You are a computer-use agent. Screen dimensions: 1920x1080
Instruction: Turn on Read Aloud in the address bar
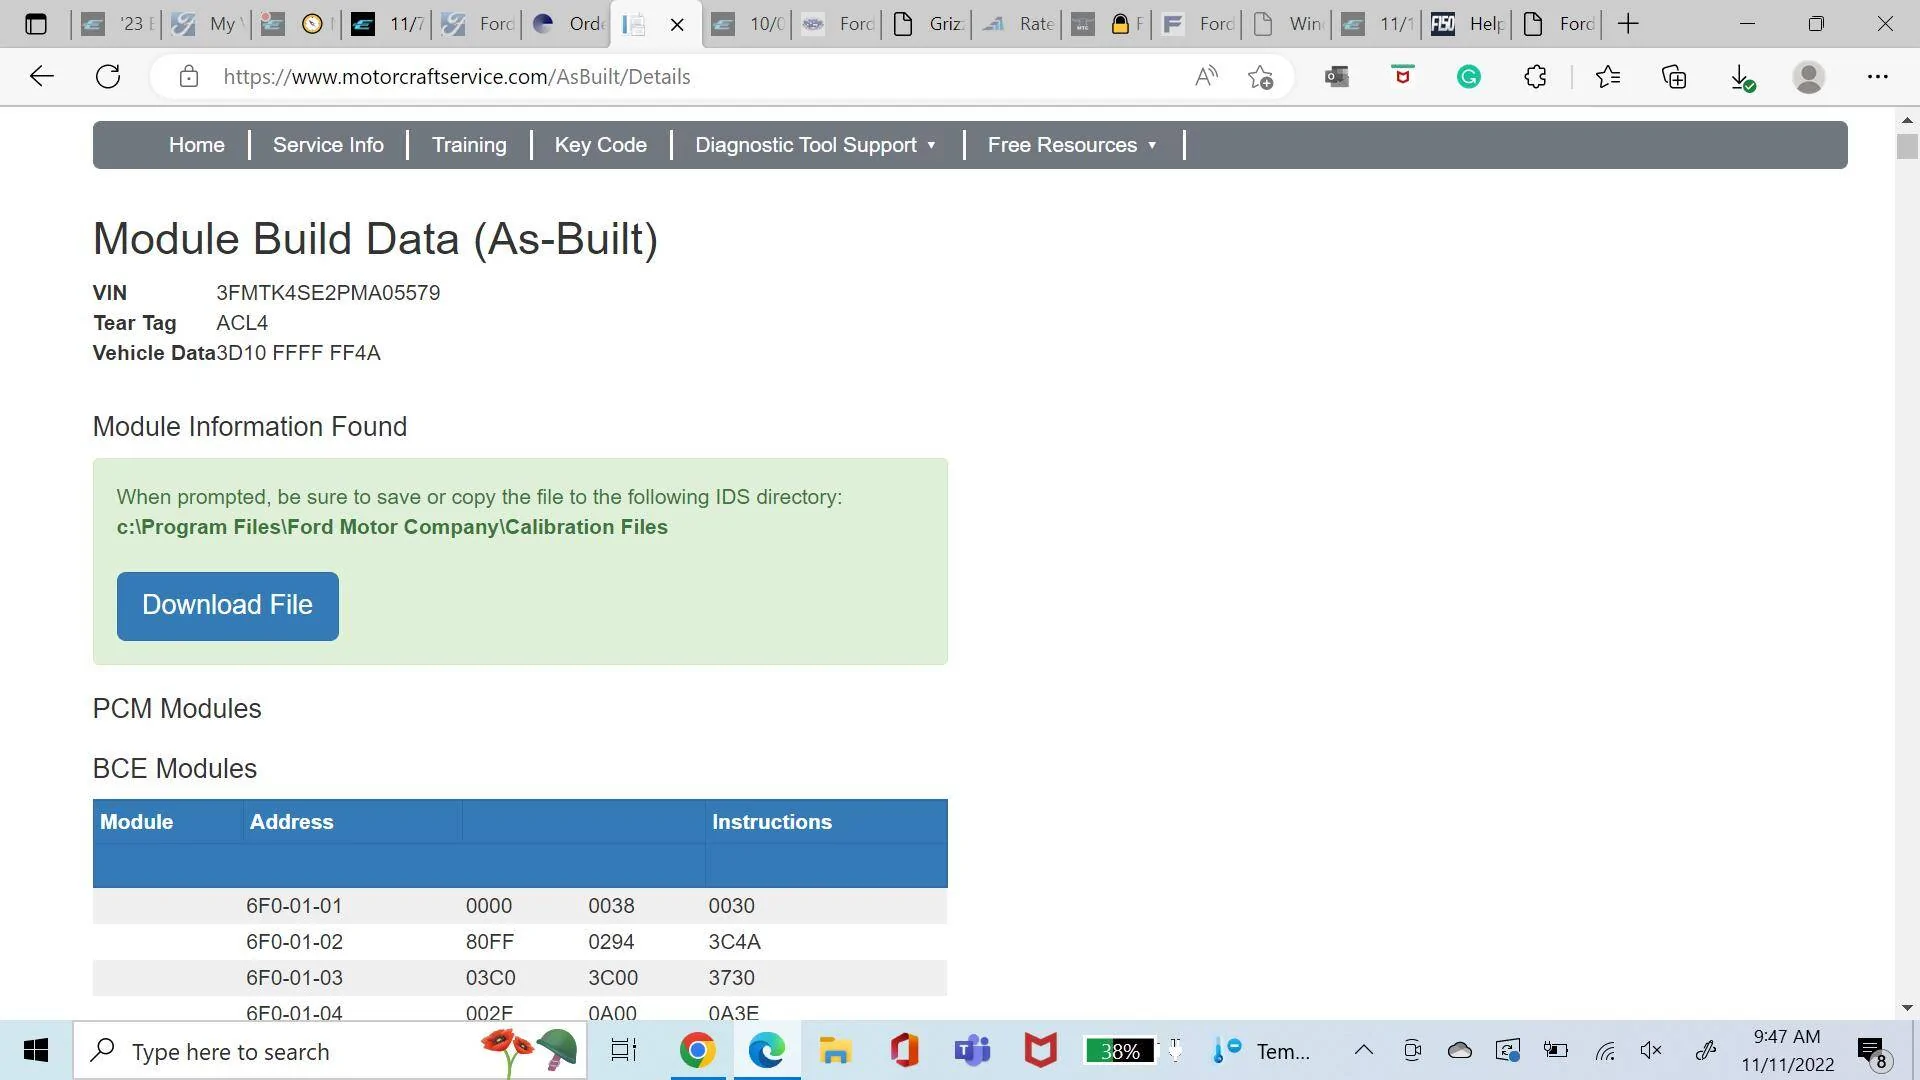click(x=1206, y=77)
